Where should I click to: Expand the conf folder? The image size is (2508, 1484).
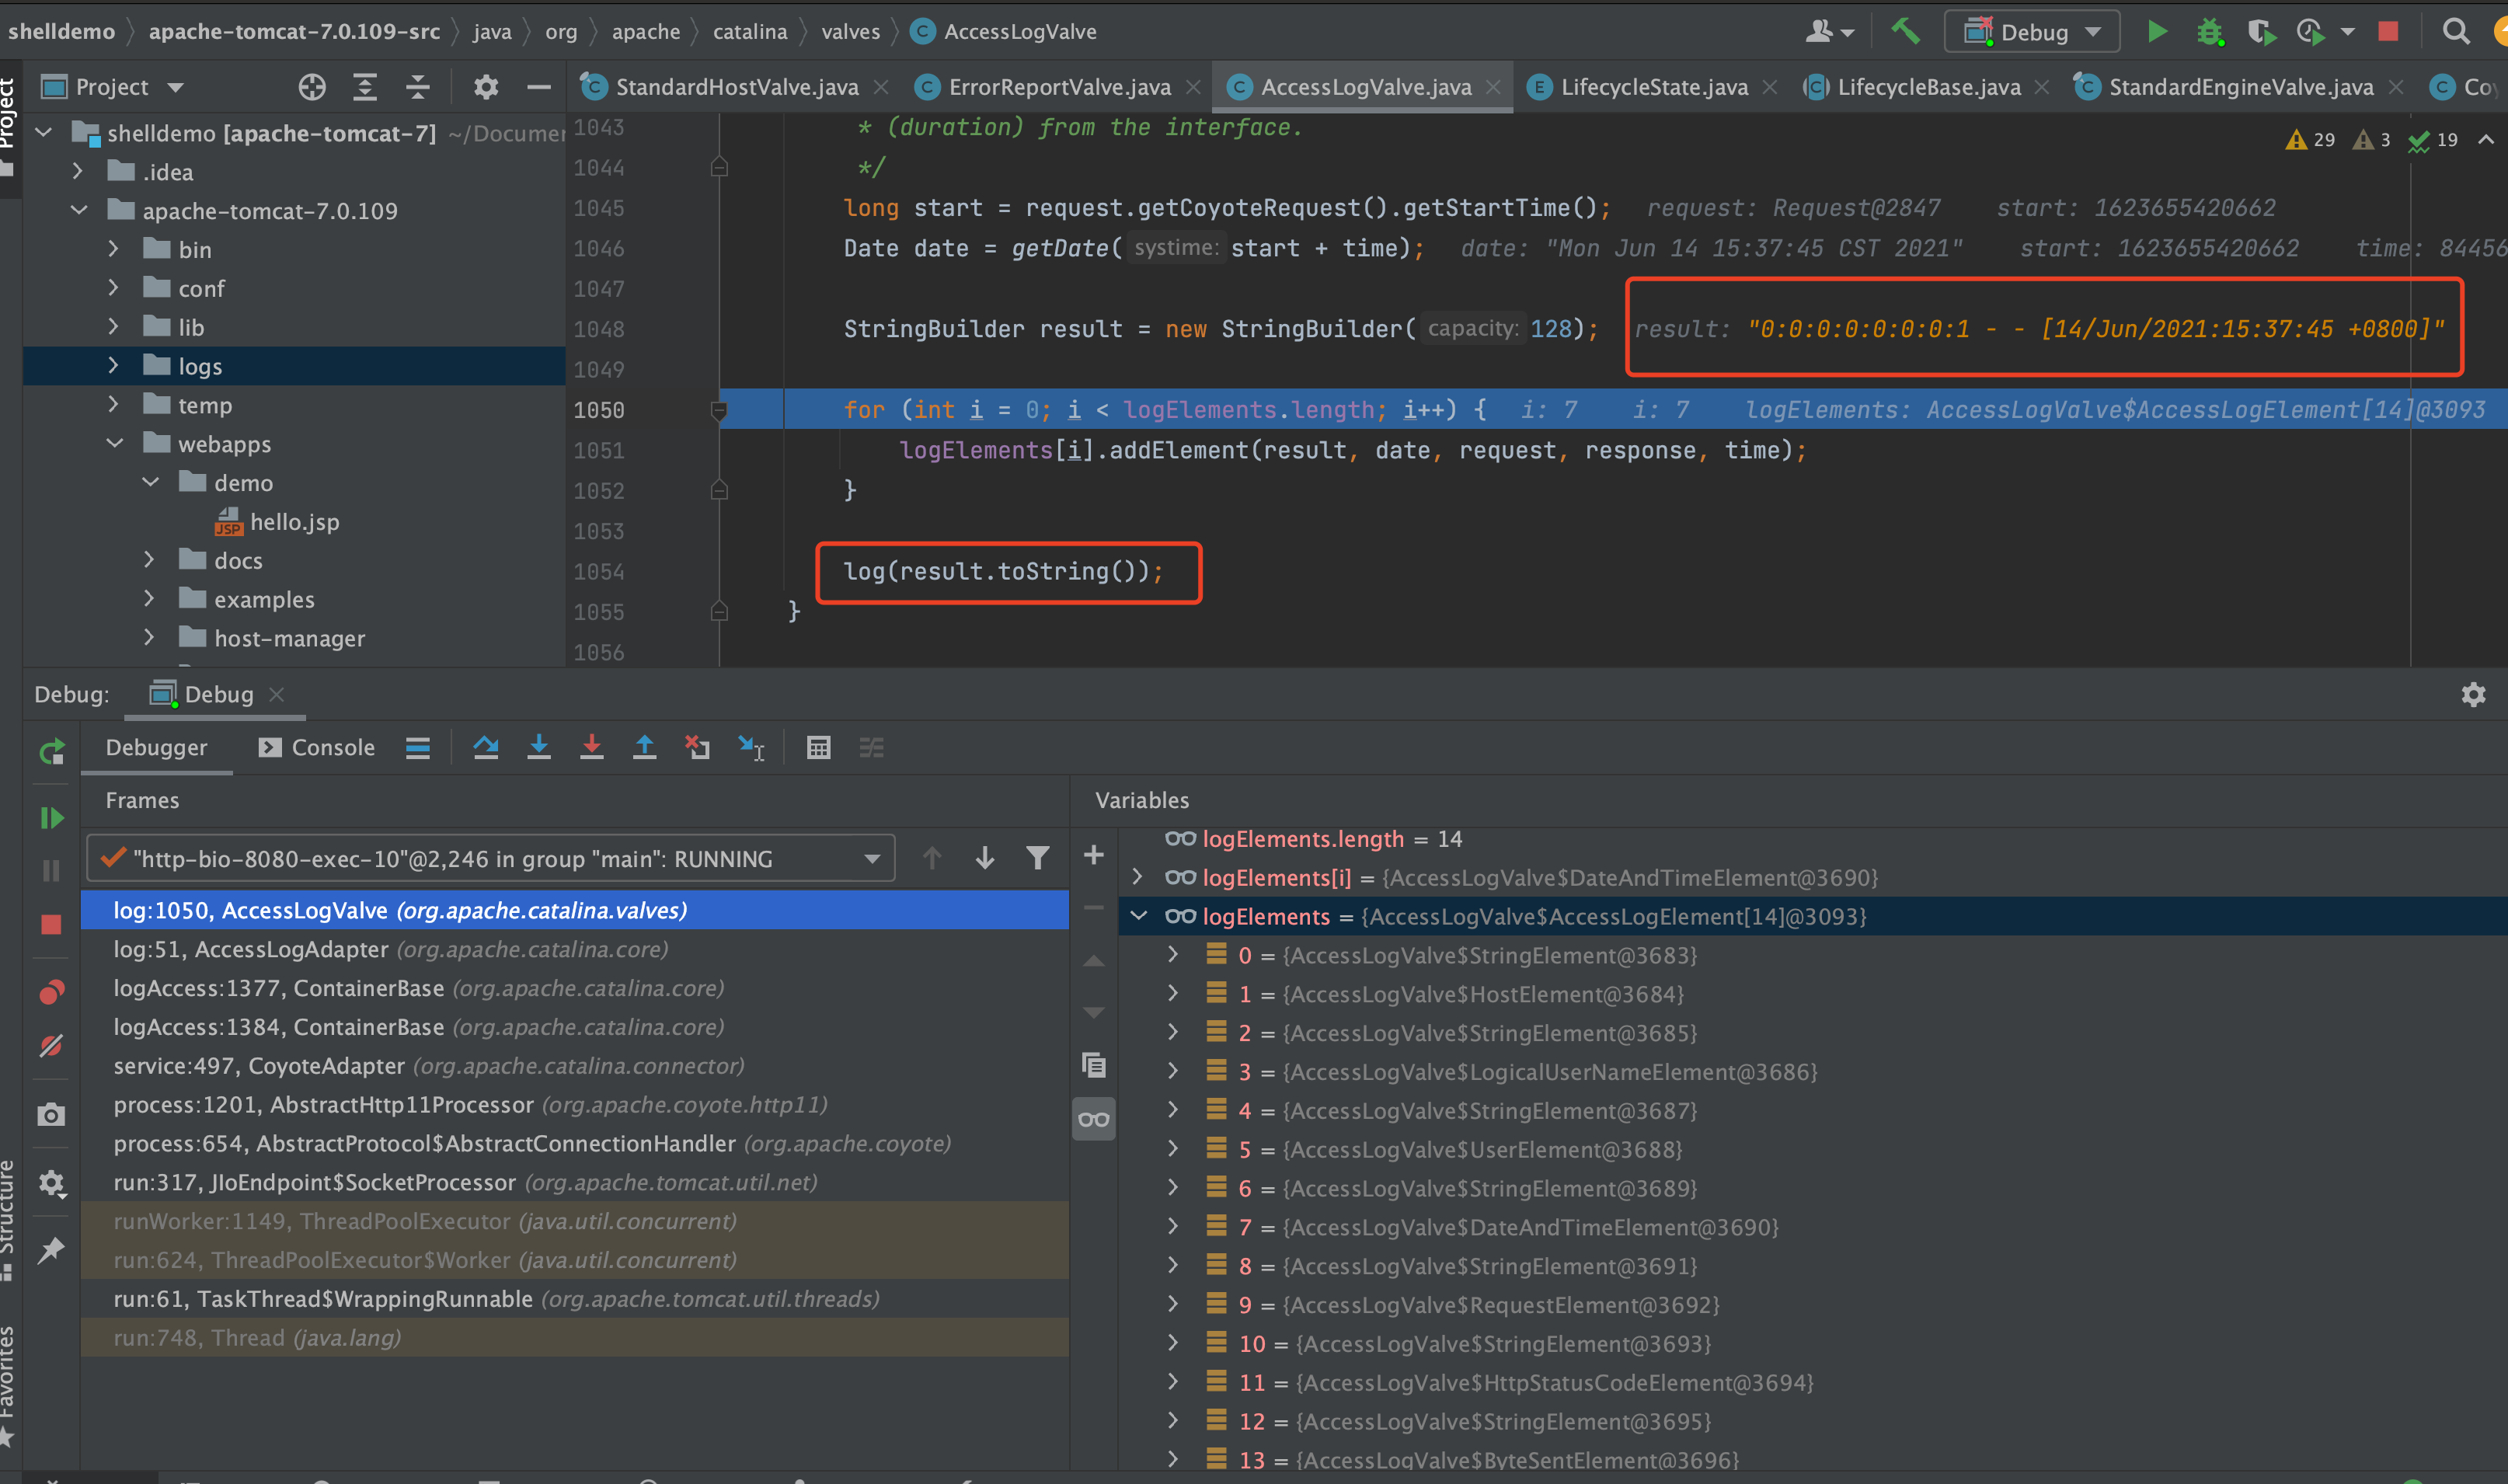(x=113, y=288)
